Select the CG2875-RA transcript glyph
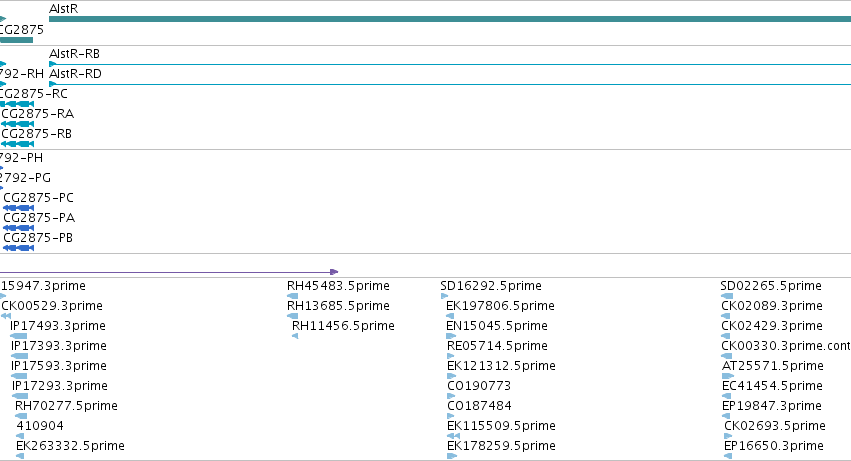The width and height of the screenshot is (851, 461). point(17,124)
